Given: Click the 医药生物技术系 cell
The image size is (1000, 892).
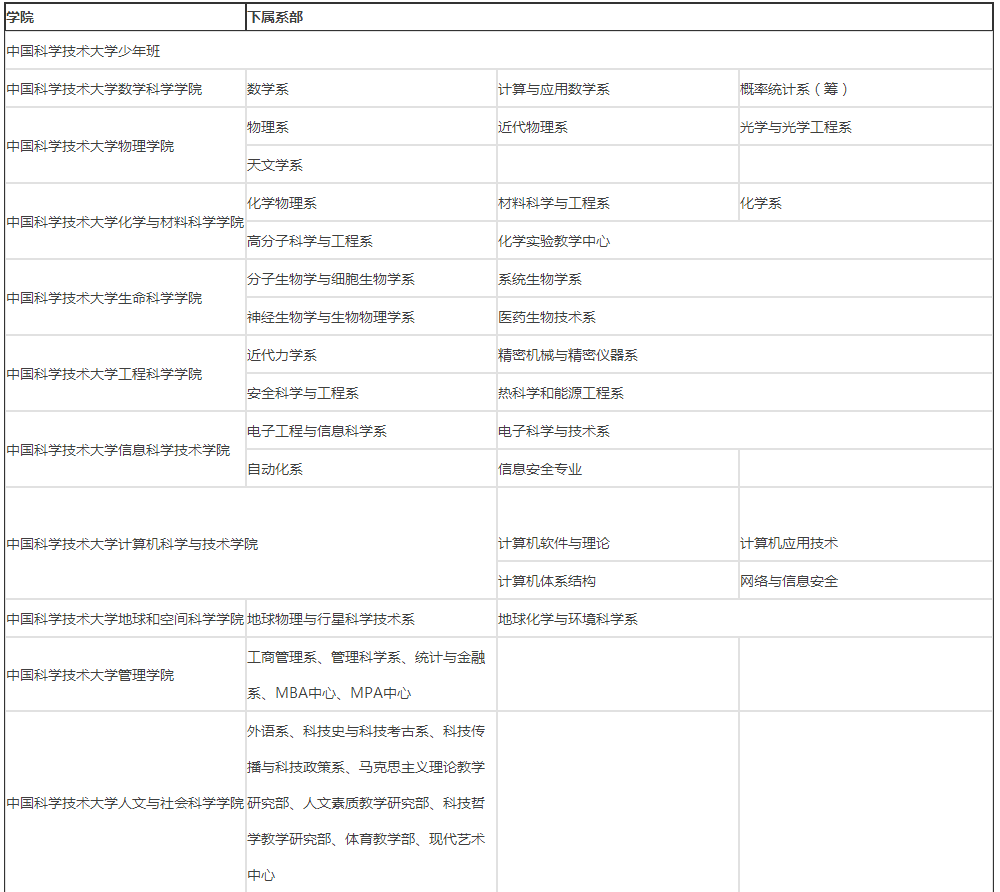Looking at the screenshot, I should tap(745, 317).
